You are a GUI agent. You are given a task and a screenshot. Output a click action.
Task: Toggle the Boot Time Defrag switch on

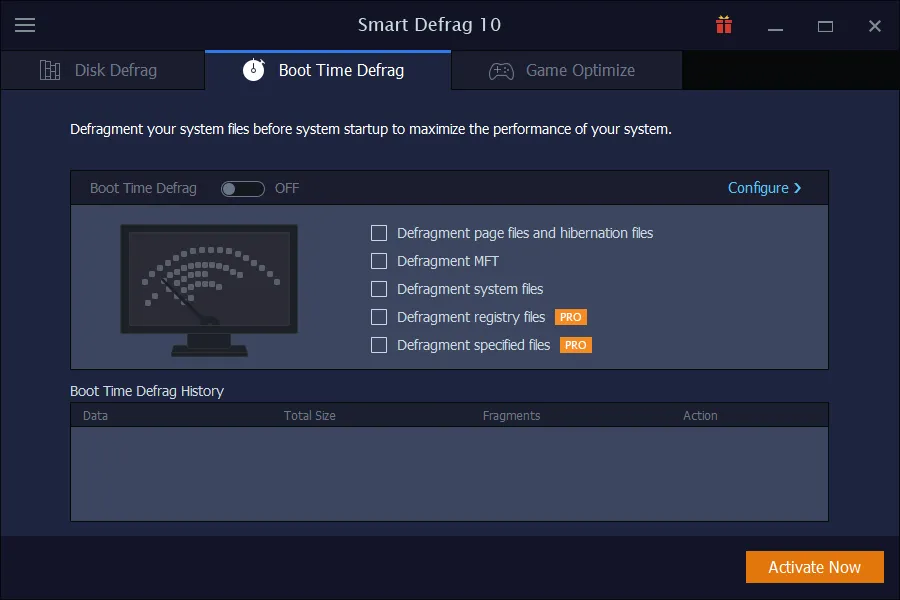point(243,188)
